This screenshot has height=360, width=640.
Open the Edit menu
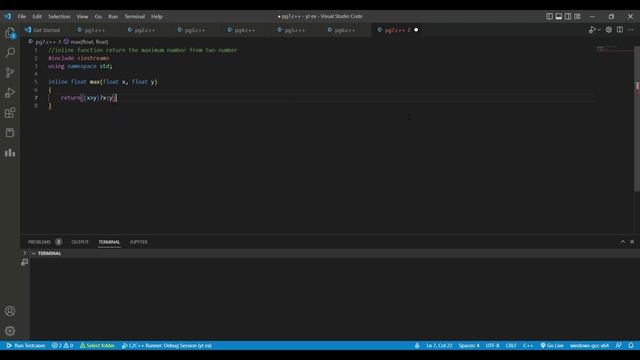(37, 17)
